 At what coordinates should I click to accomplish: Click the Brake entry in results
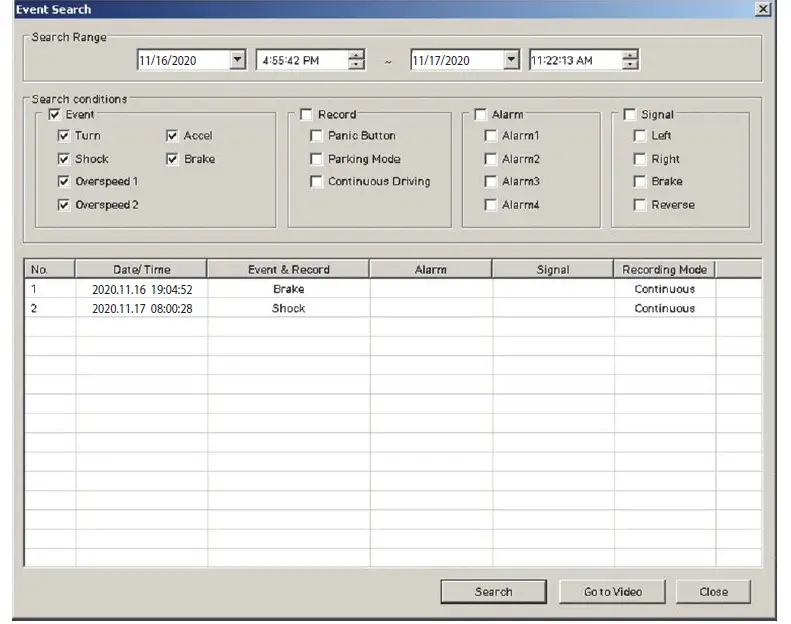coord(289,289)
